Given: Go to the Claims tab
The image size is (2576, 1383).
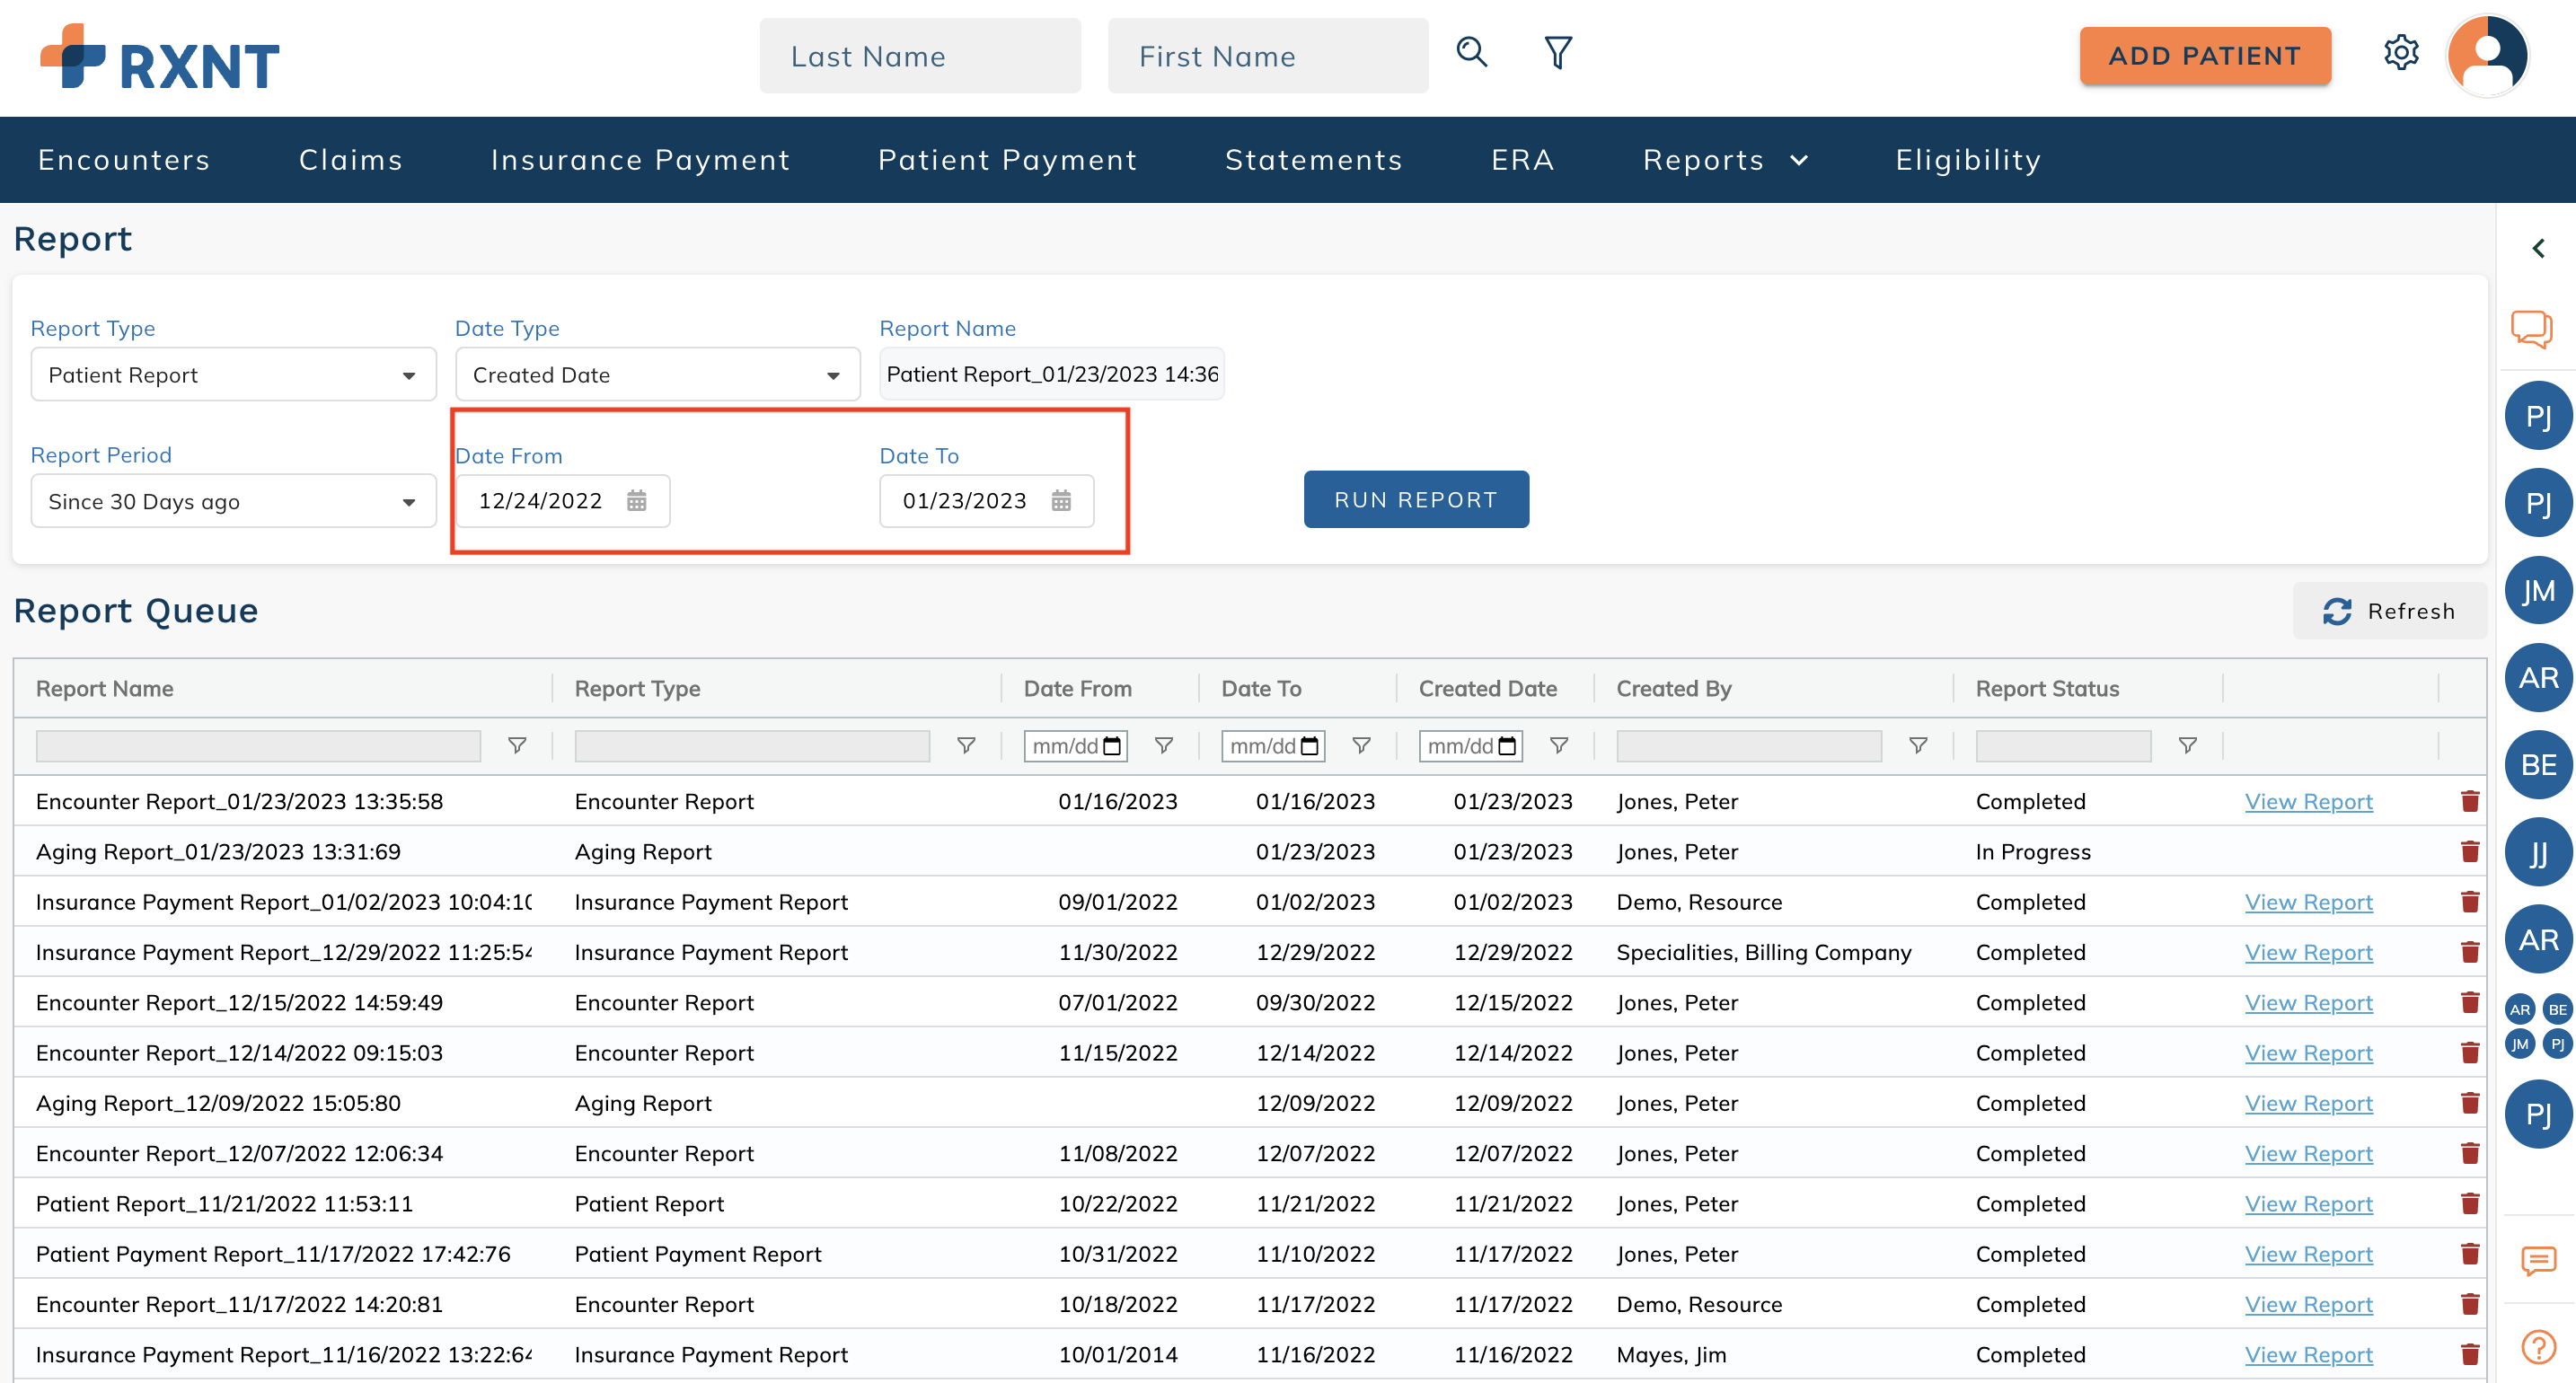Looking at the screenshot, I should click(351, 160).
